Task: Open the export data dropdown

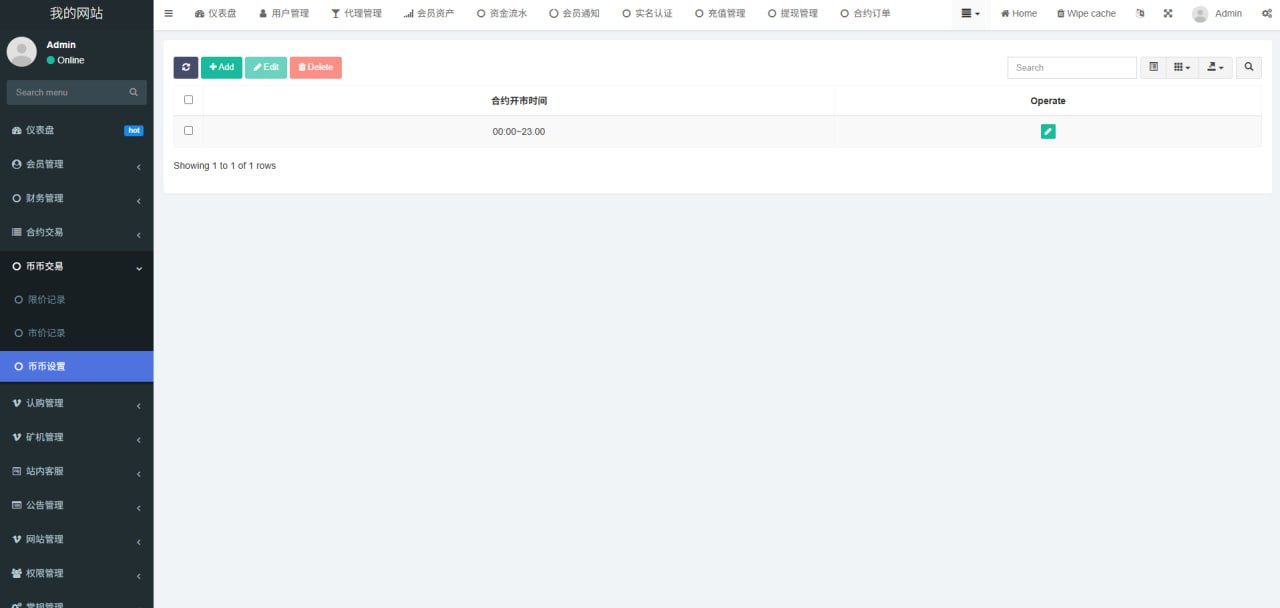Action: click(x=1215, y=67)
